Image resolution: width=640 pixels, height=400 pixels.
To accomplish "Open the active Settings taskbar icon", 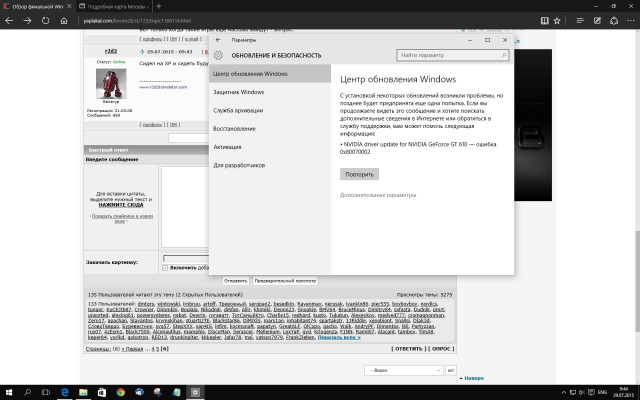I will [x=195, y=392].
